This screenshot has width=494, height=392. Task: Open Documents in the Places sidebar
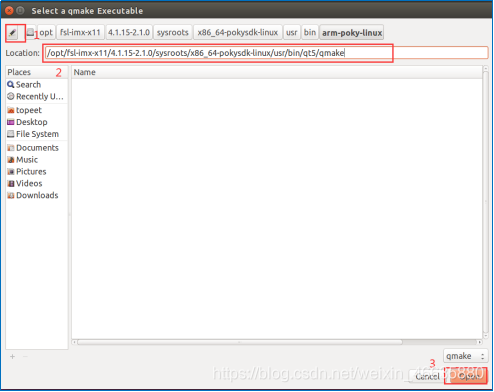37,148
